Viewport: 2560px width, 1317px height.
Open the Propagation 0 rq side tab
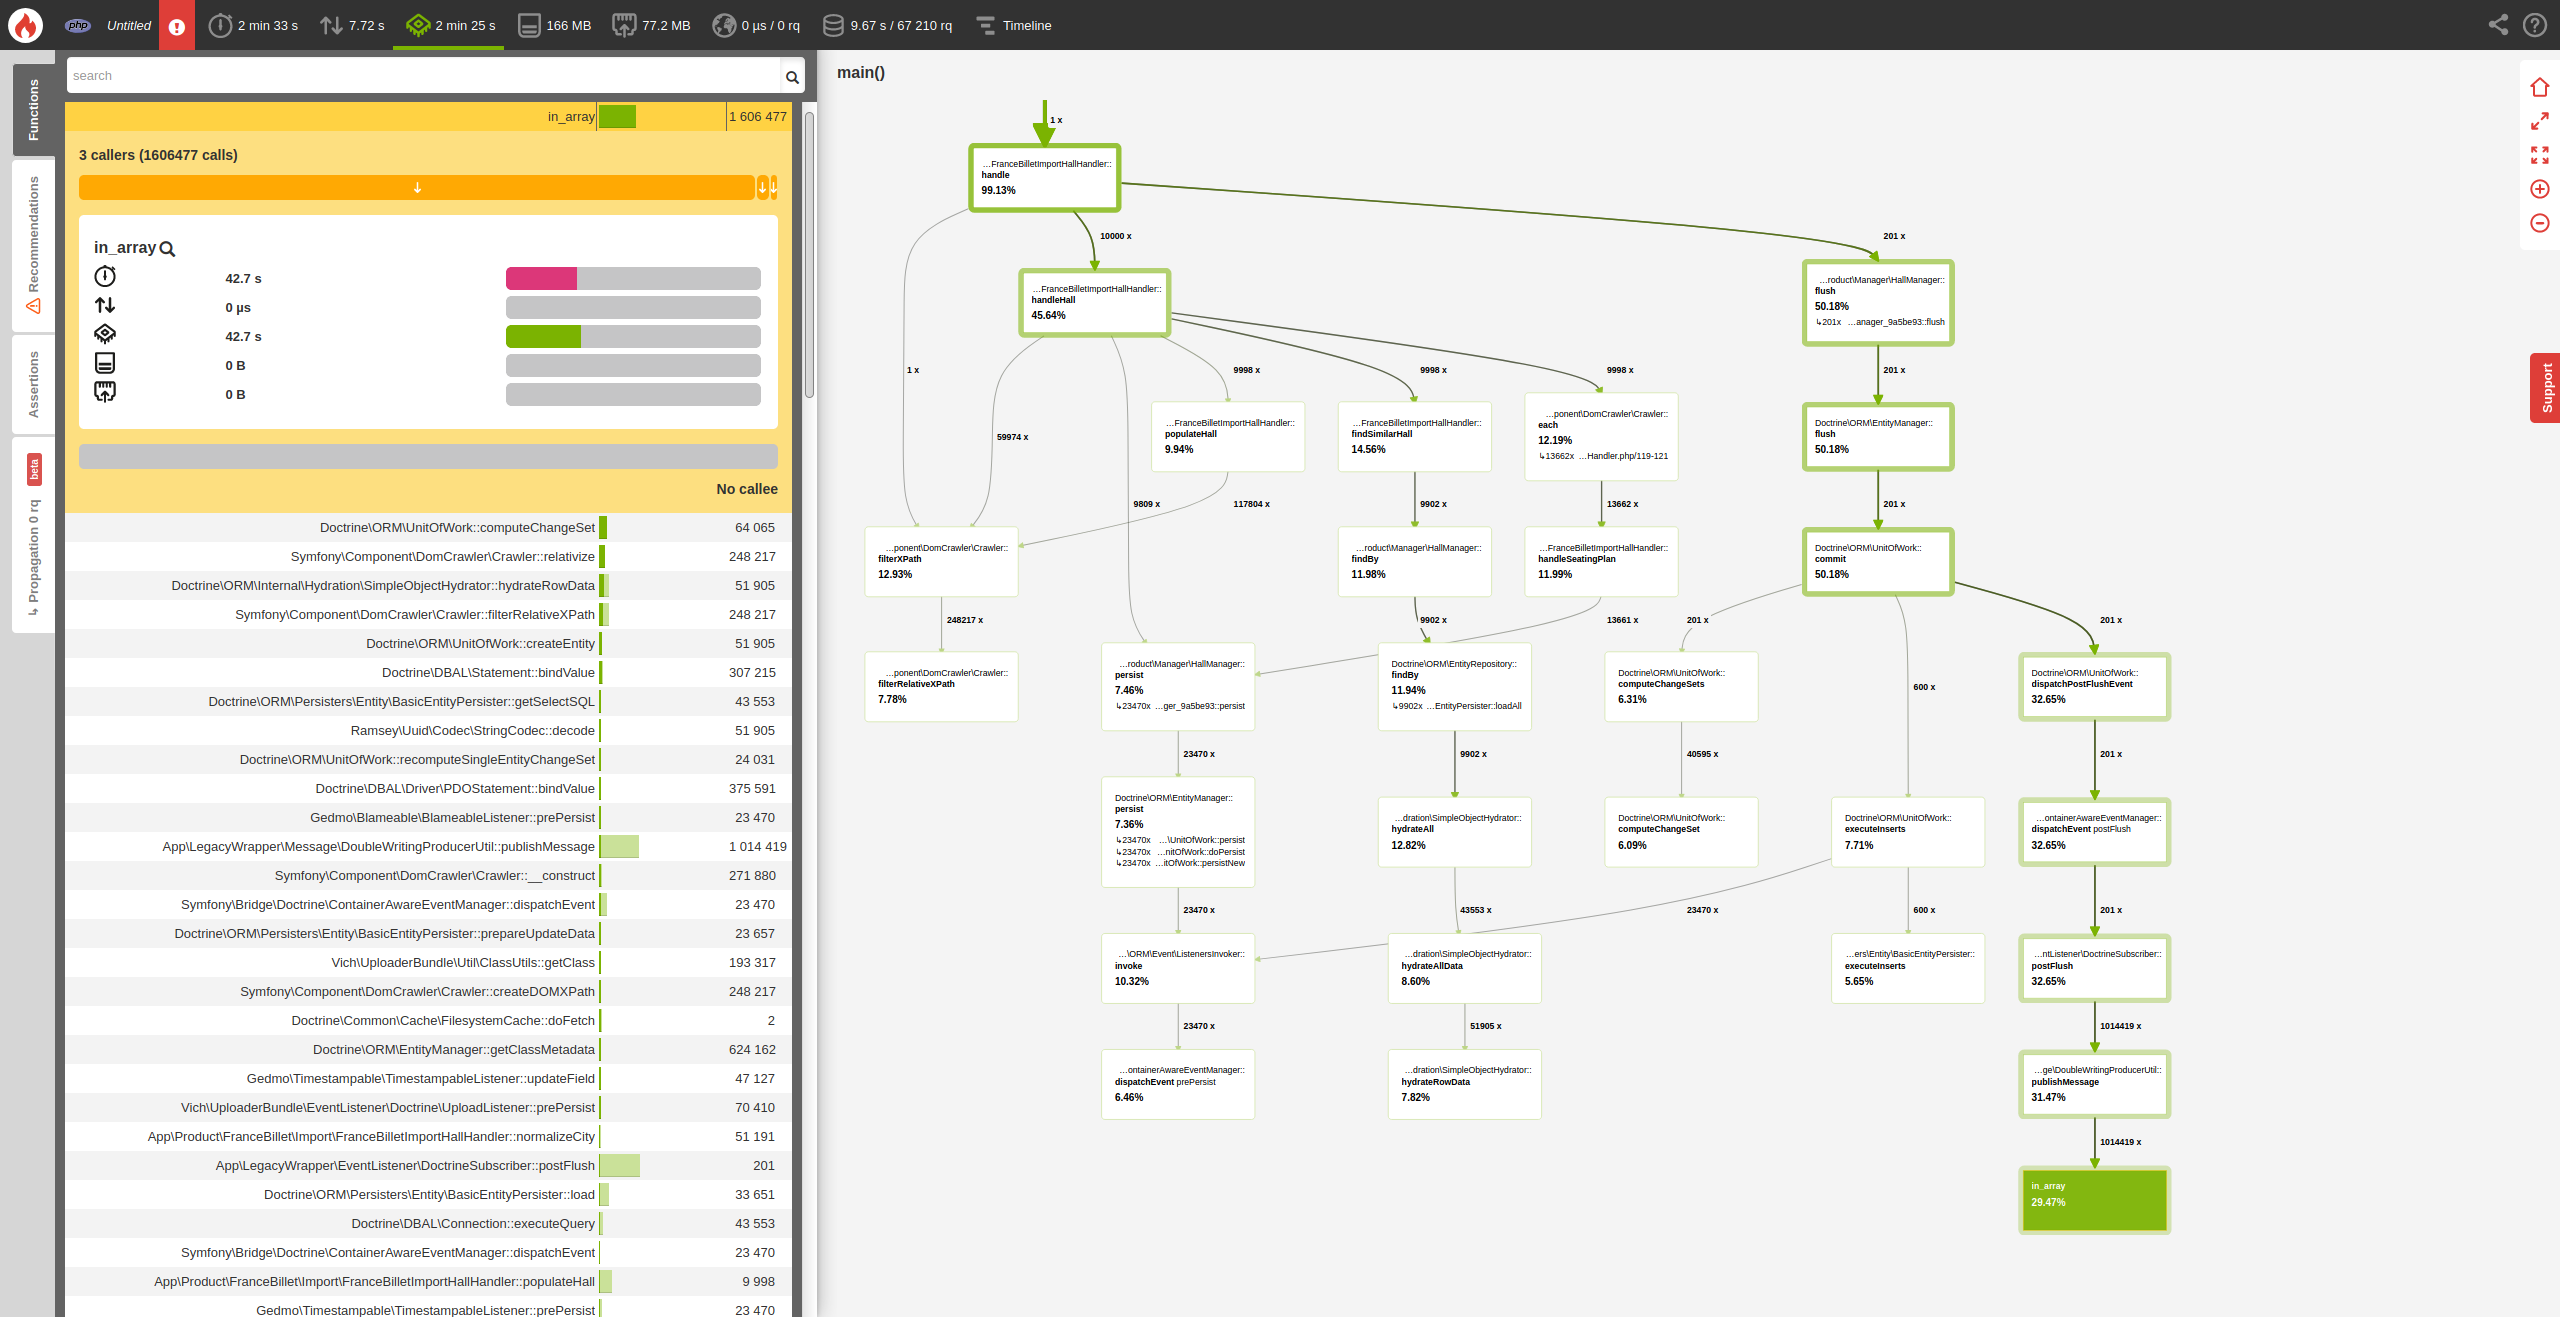click(33, 535)
